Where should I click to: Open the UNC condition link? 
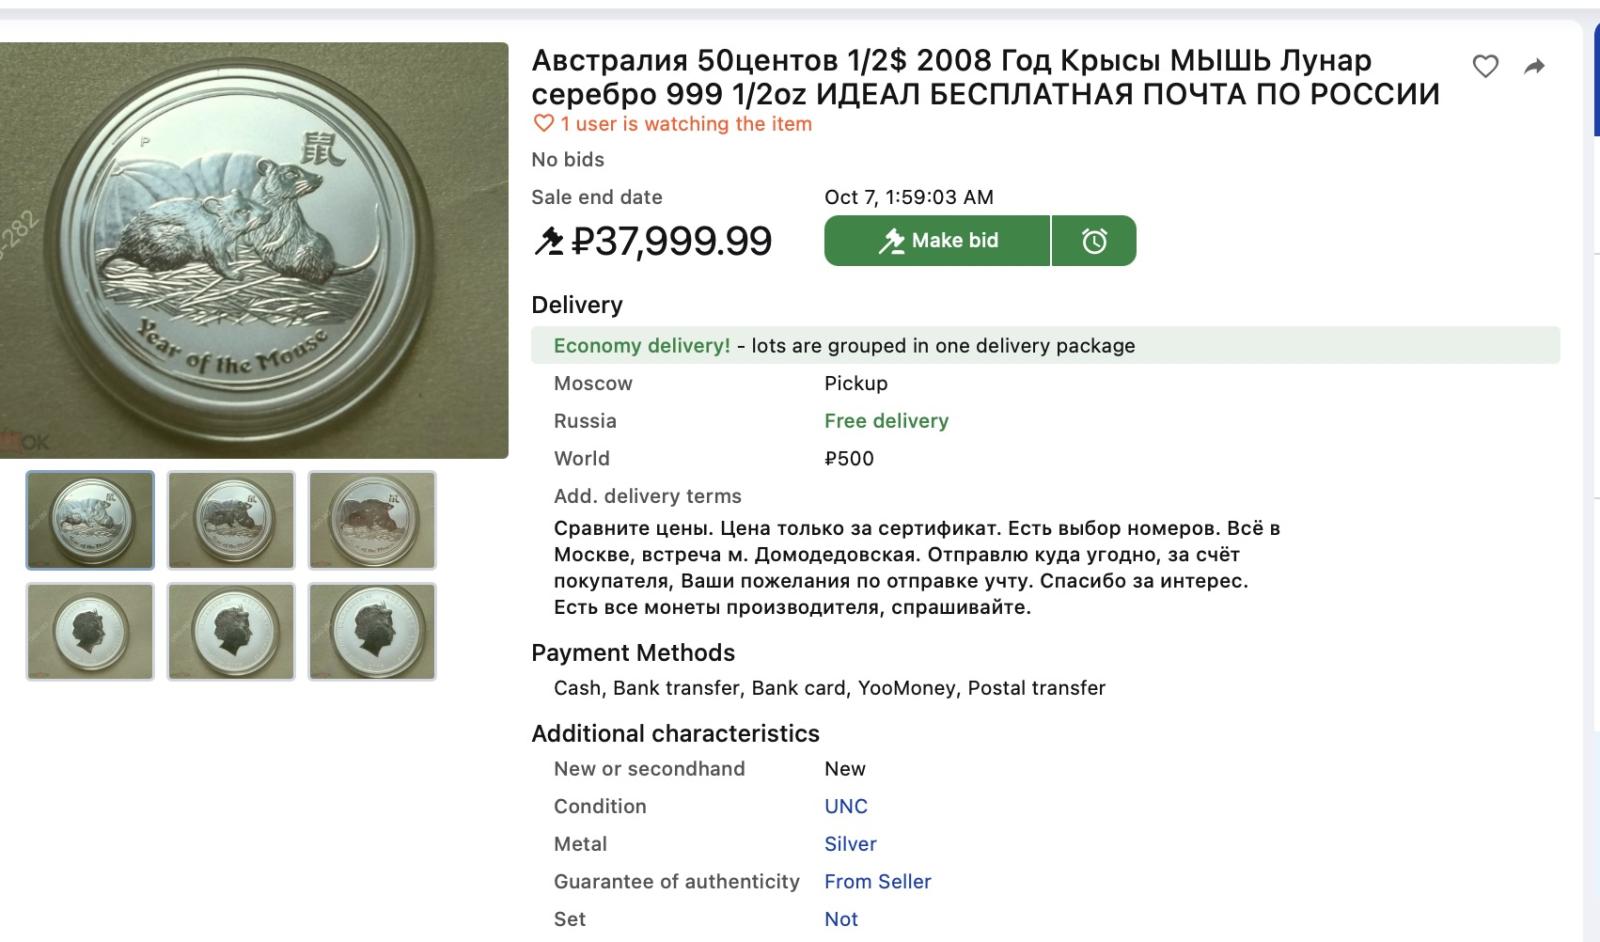pos(846,806)
